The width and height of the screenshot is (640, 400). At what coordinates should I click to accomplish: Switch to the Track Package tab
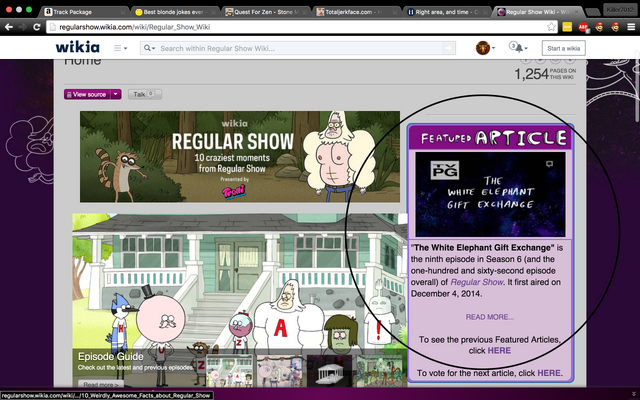pos(84,12)
